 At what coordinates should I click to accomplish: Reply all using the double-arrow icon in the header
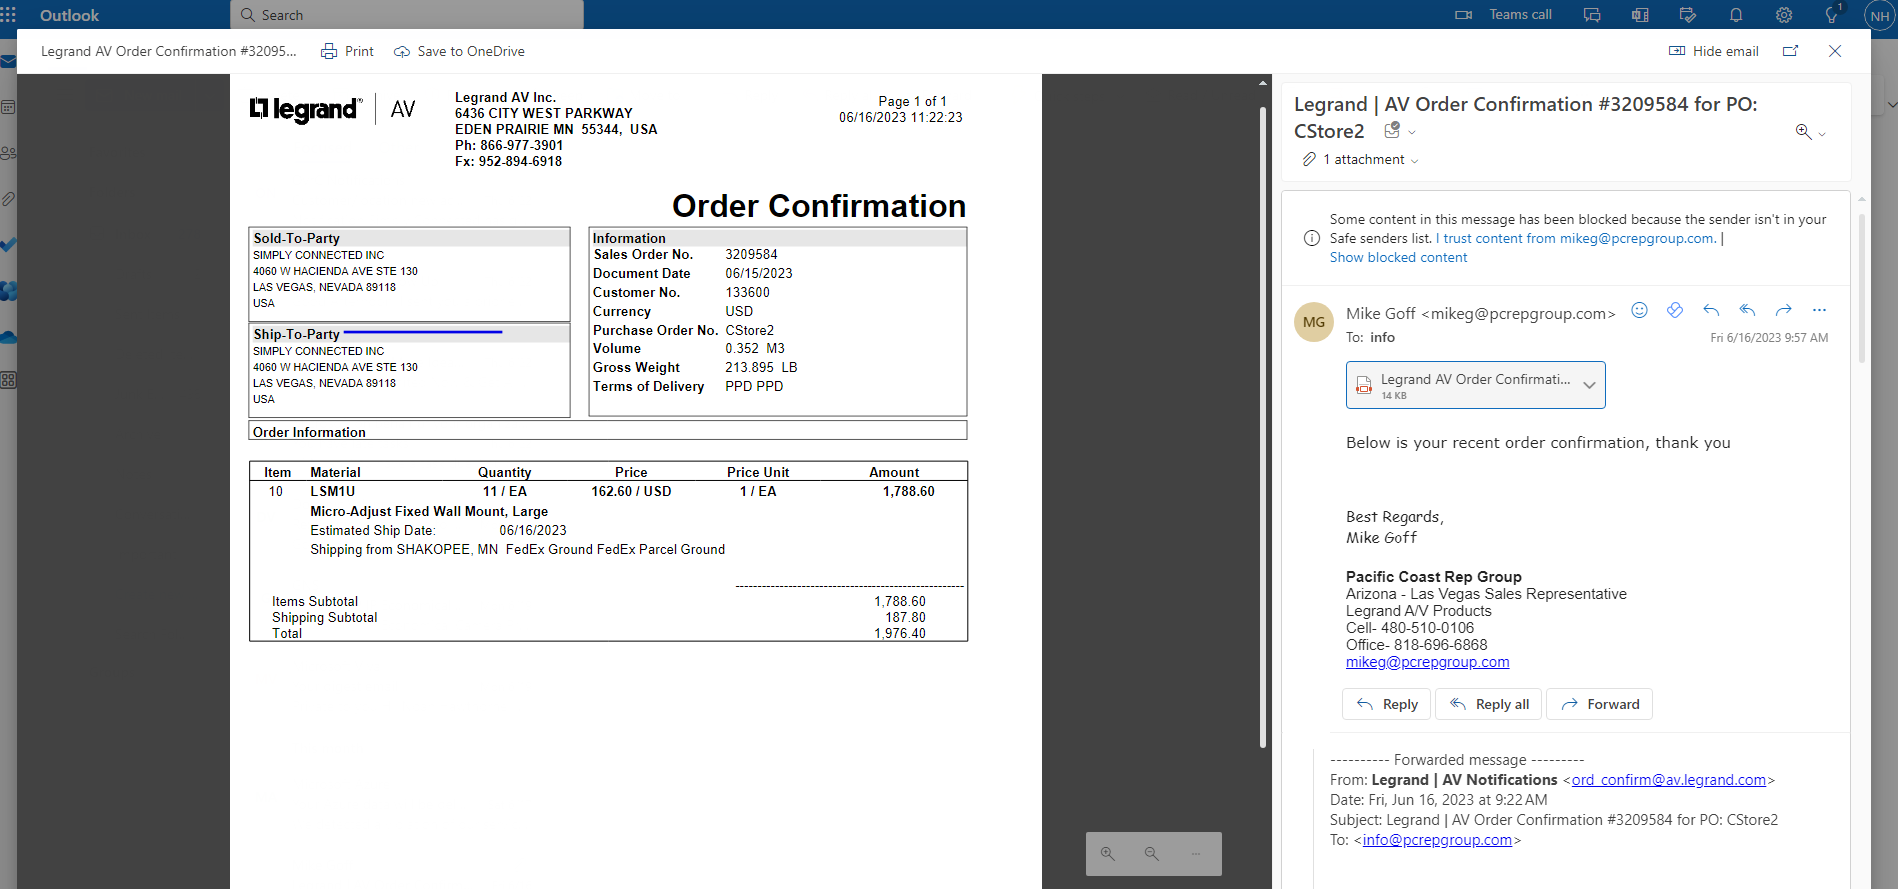[1747, 310]
